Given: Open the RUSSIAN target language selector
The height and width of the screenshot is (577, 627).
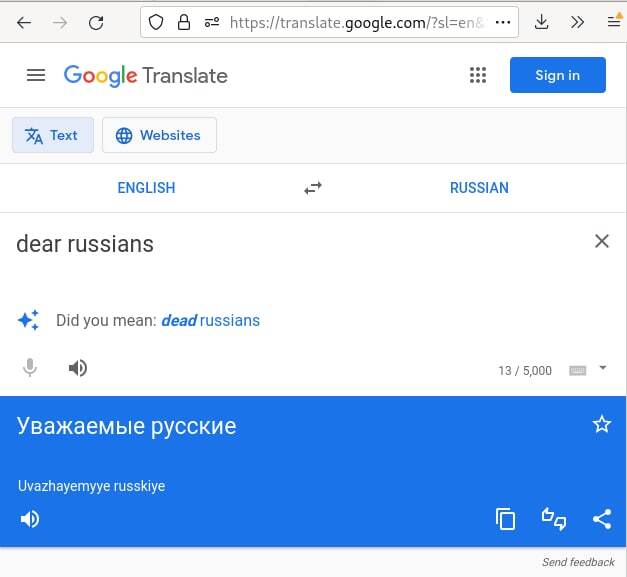Looking at the screenshot, I should pyautogui.click(x=479, y=188).
